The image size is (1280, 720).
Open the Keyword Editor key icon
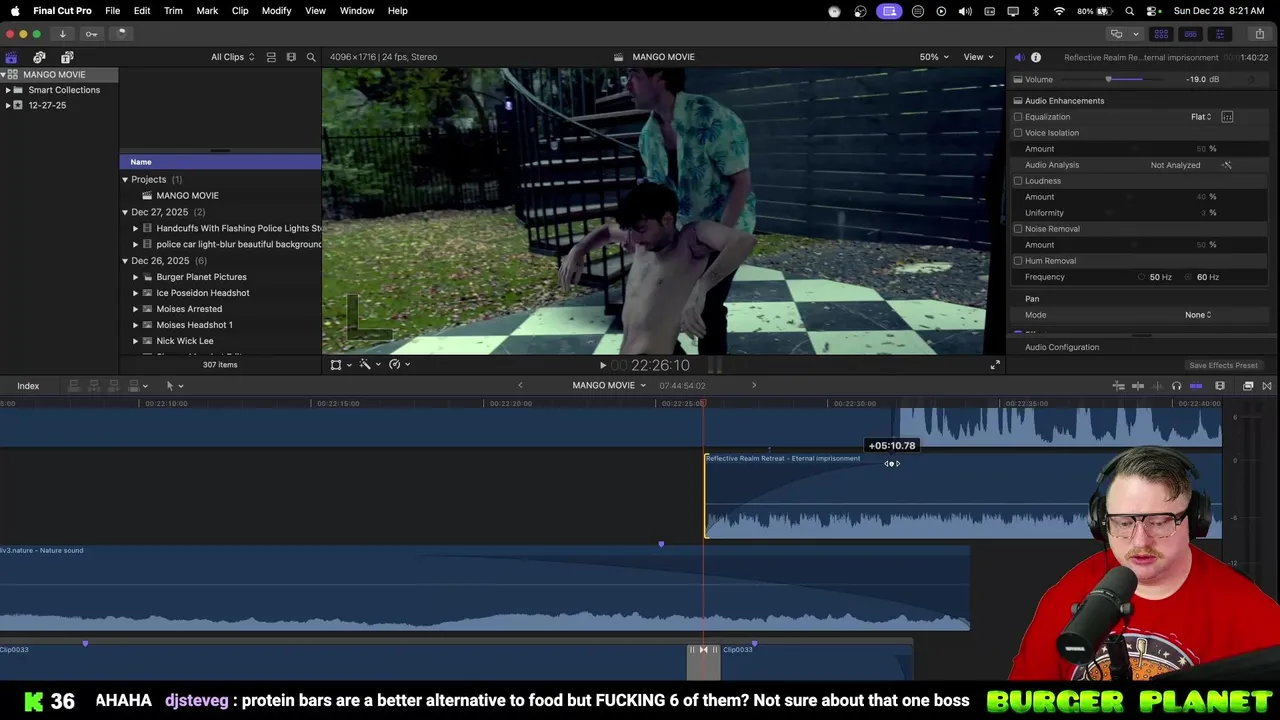[x=91, y=33]
